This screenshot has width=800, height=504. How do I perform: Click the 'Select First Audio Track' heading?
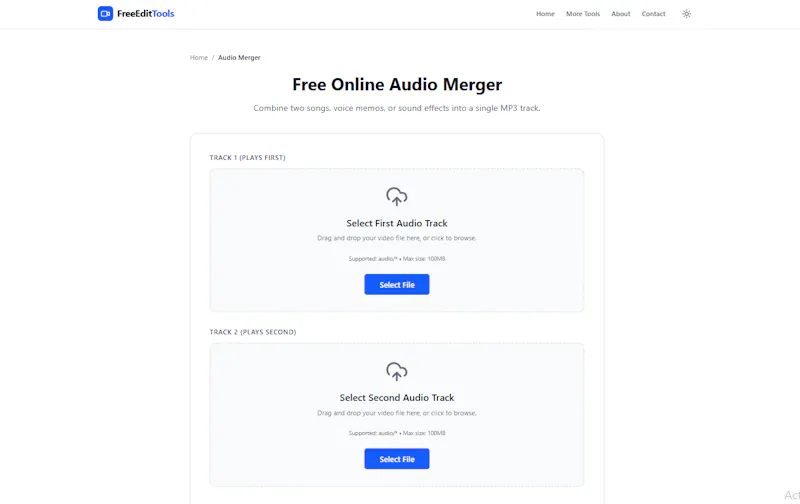396,223
